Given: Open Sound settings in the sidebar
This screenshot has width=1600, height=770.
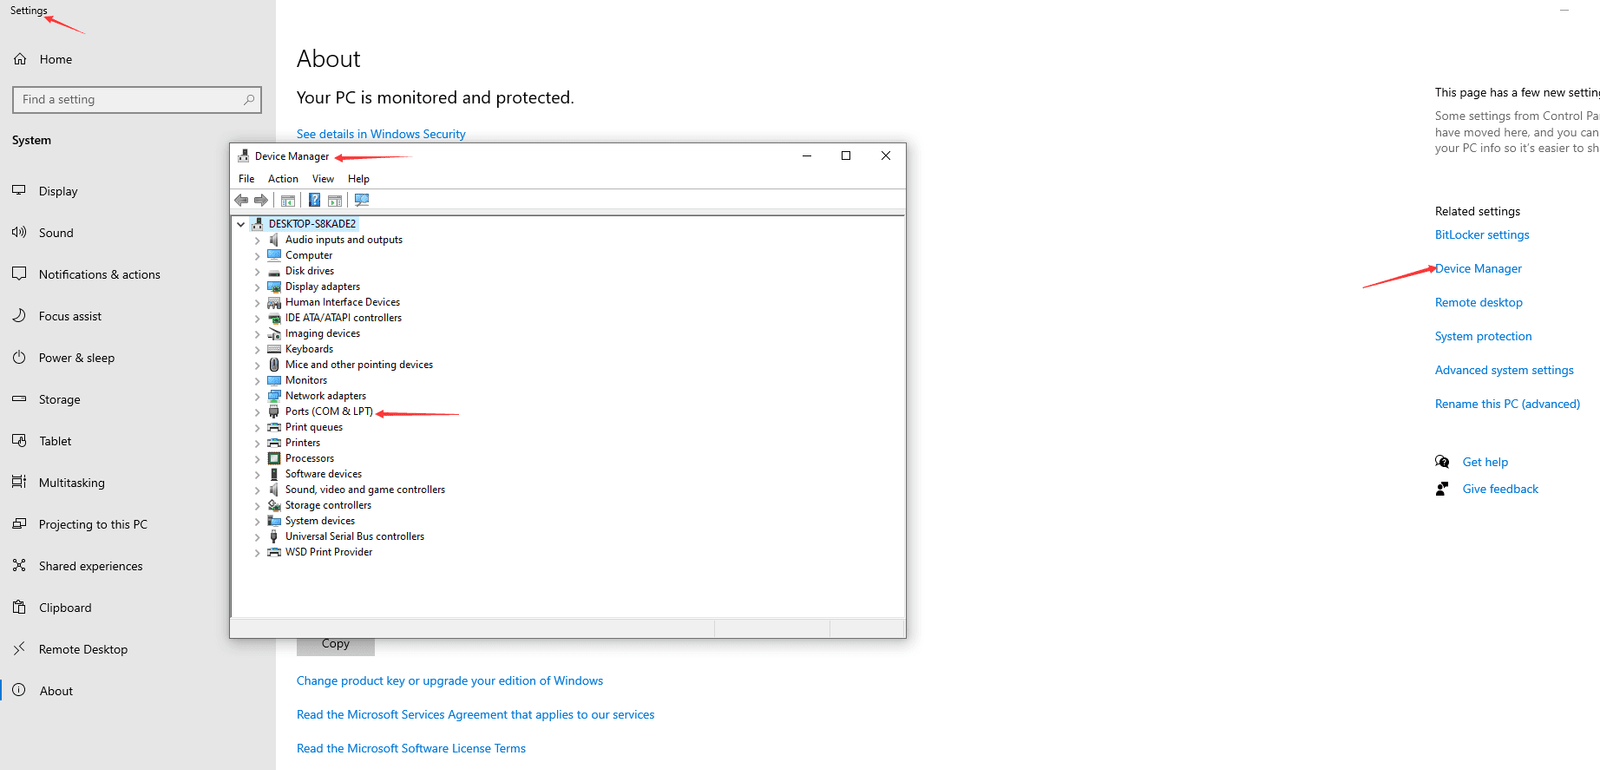Looking at the screenshot, I should click(56, 233).
